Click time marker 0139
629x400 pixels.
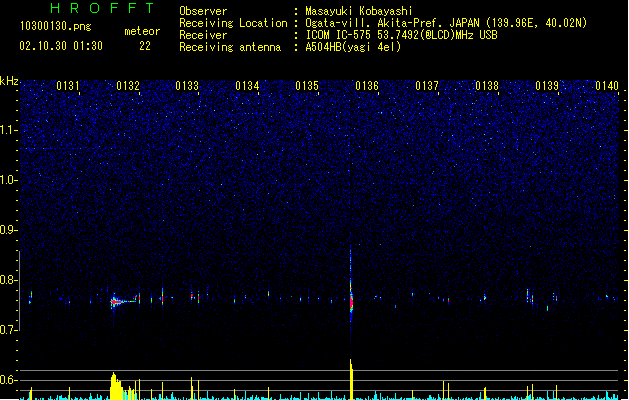pyautogui.click(x=547, y=85)
